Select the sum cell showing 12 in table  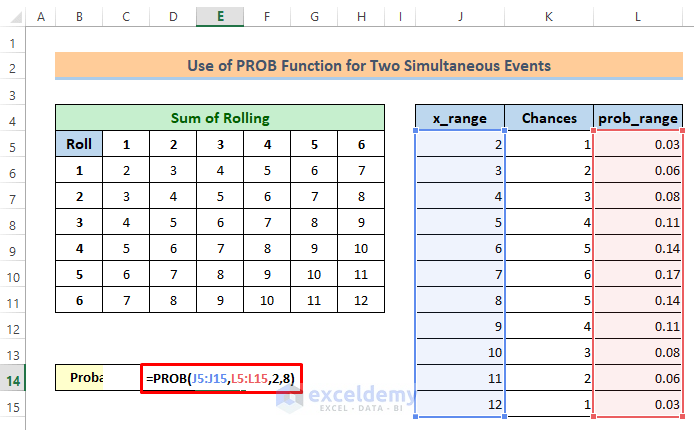tap(361, 300)
